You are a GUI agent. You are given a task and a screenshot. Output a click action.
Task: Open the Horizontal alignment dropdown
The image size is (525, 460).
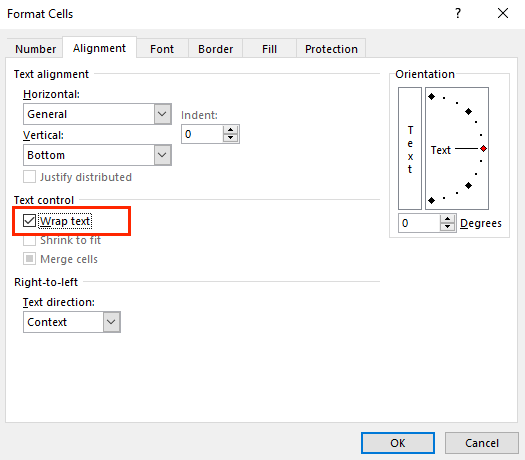pos(97,114)
